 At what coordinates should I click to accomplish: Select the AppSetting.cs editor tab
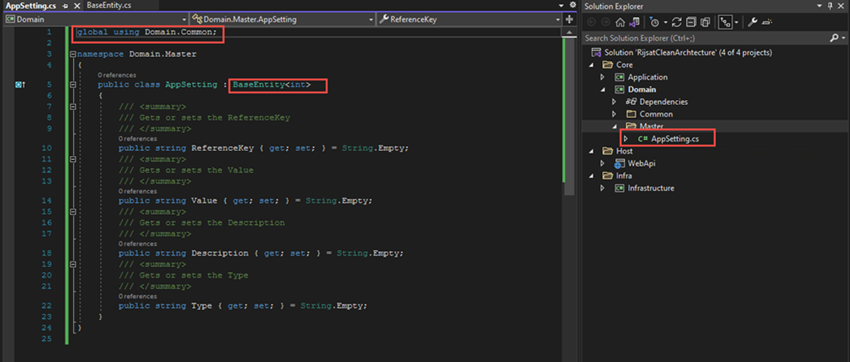pos(31,5)
